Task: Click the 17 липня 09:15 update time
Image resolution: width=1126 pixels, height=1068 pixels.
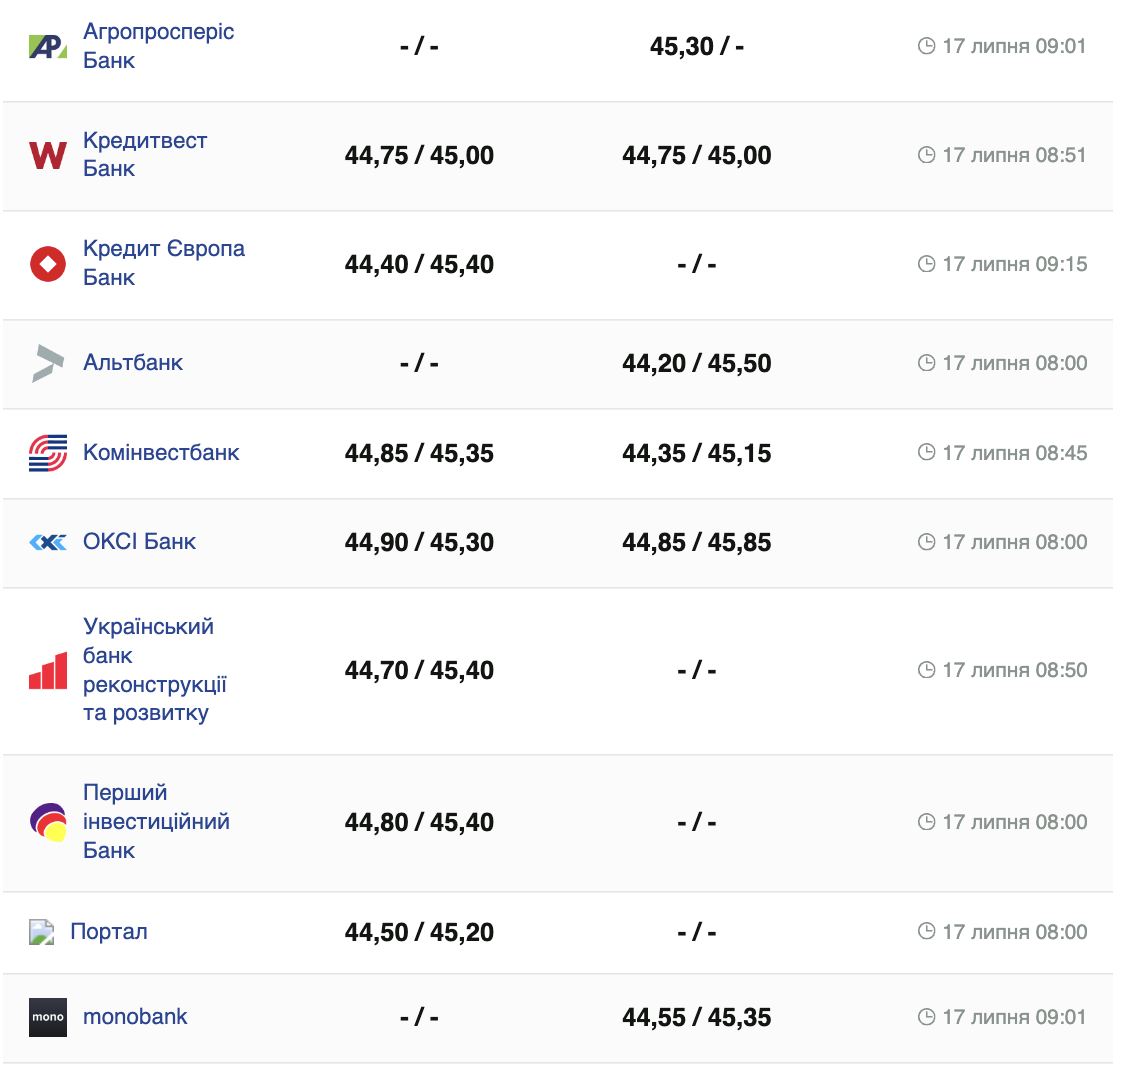Action: click(x=1014, y=264)
